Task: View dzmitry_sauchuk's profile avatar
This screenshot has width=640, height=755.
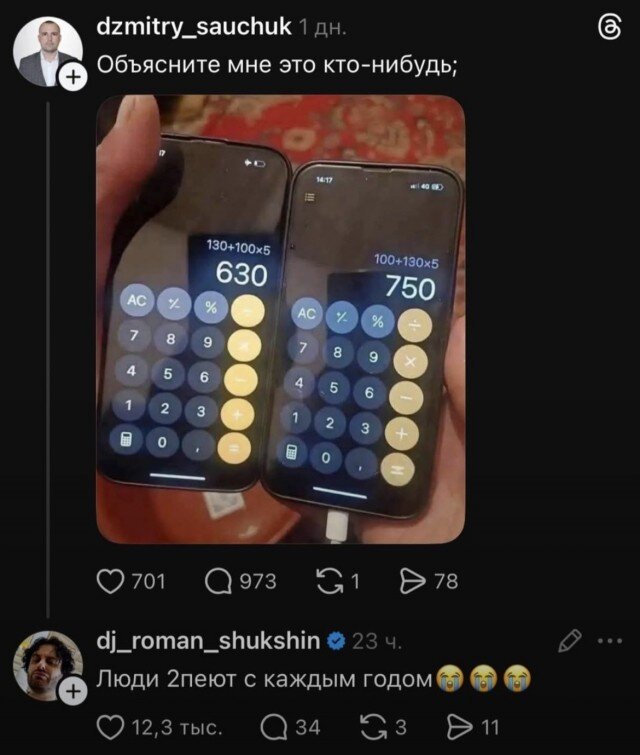Action: [x=47, y=52]
